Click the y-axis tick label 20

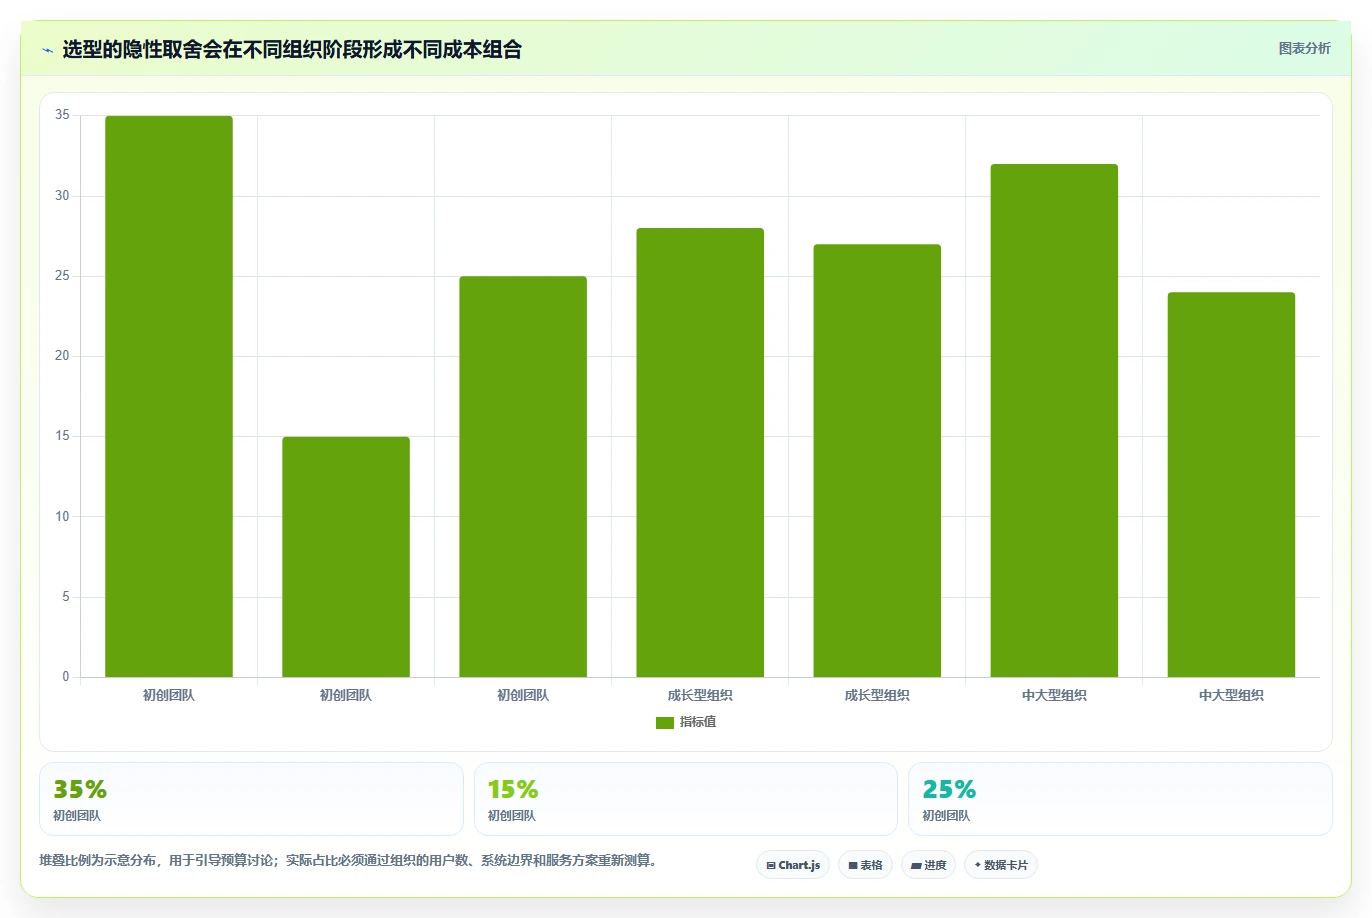(63, 356)
